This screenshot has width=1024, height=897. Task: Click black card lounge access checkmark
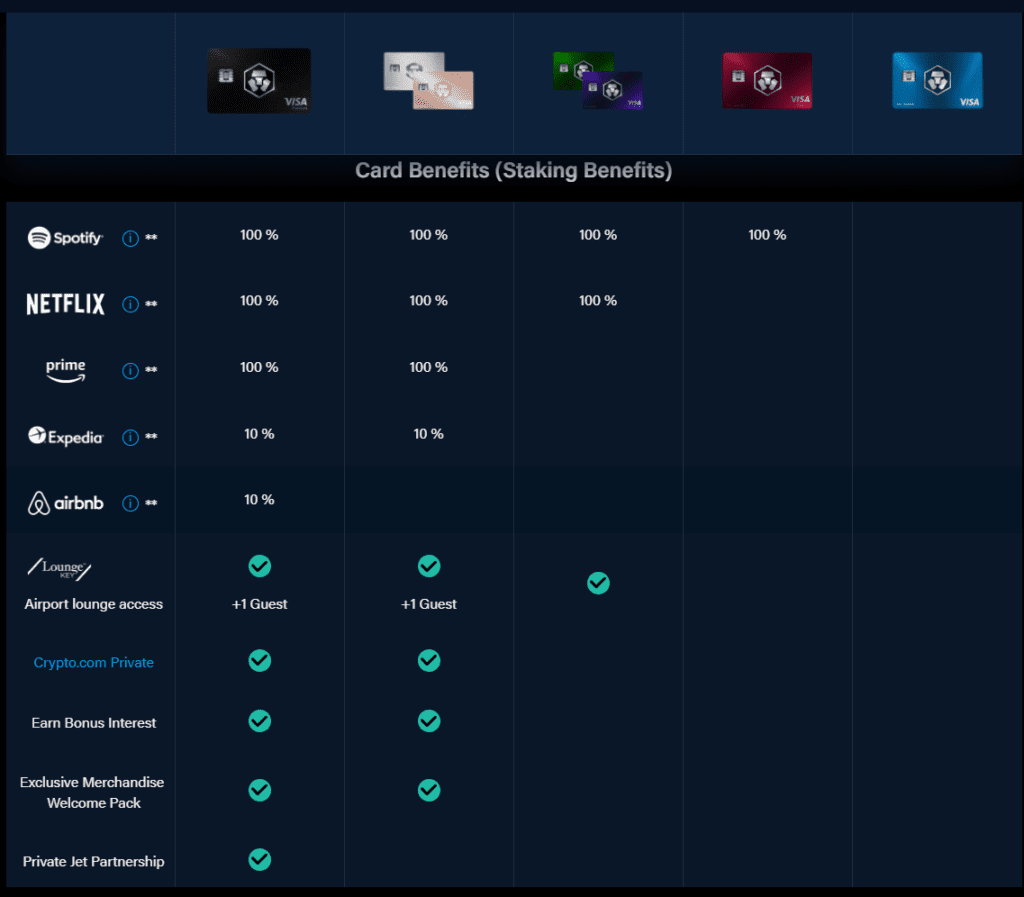click(260, 566)
